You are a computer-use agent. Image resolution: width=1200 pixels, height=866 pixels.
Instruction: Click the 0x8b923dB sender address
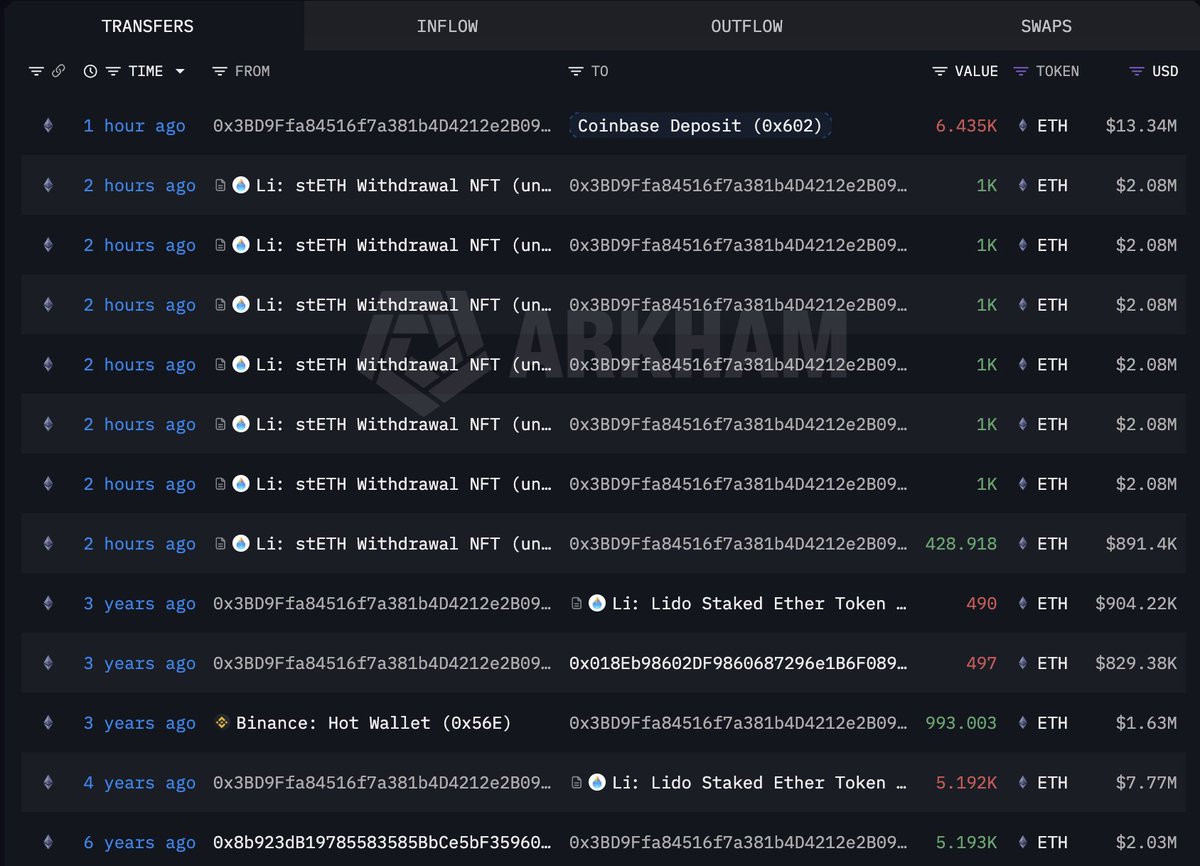tap(382, 843)
